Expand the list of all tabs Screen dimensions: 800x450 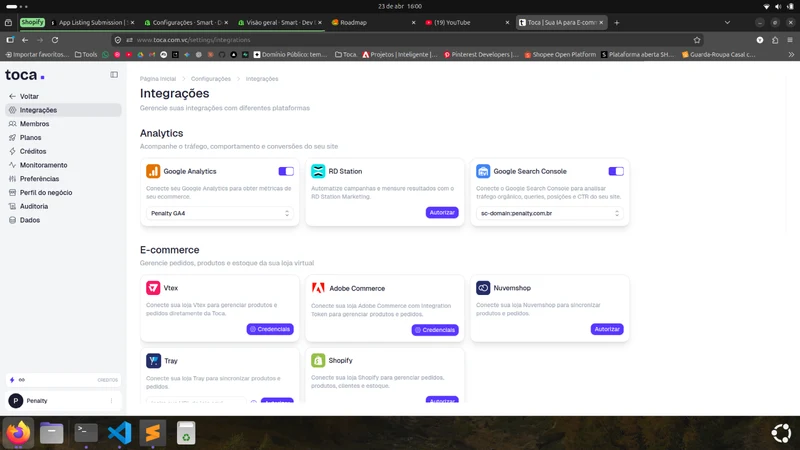point(727,22)
